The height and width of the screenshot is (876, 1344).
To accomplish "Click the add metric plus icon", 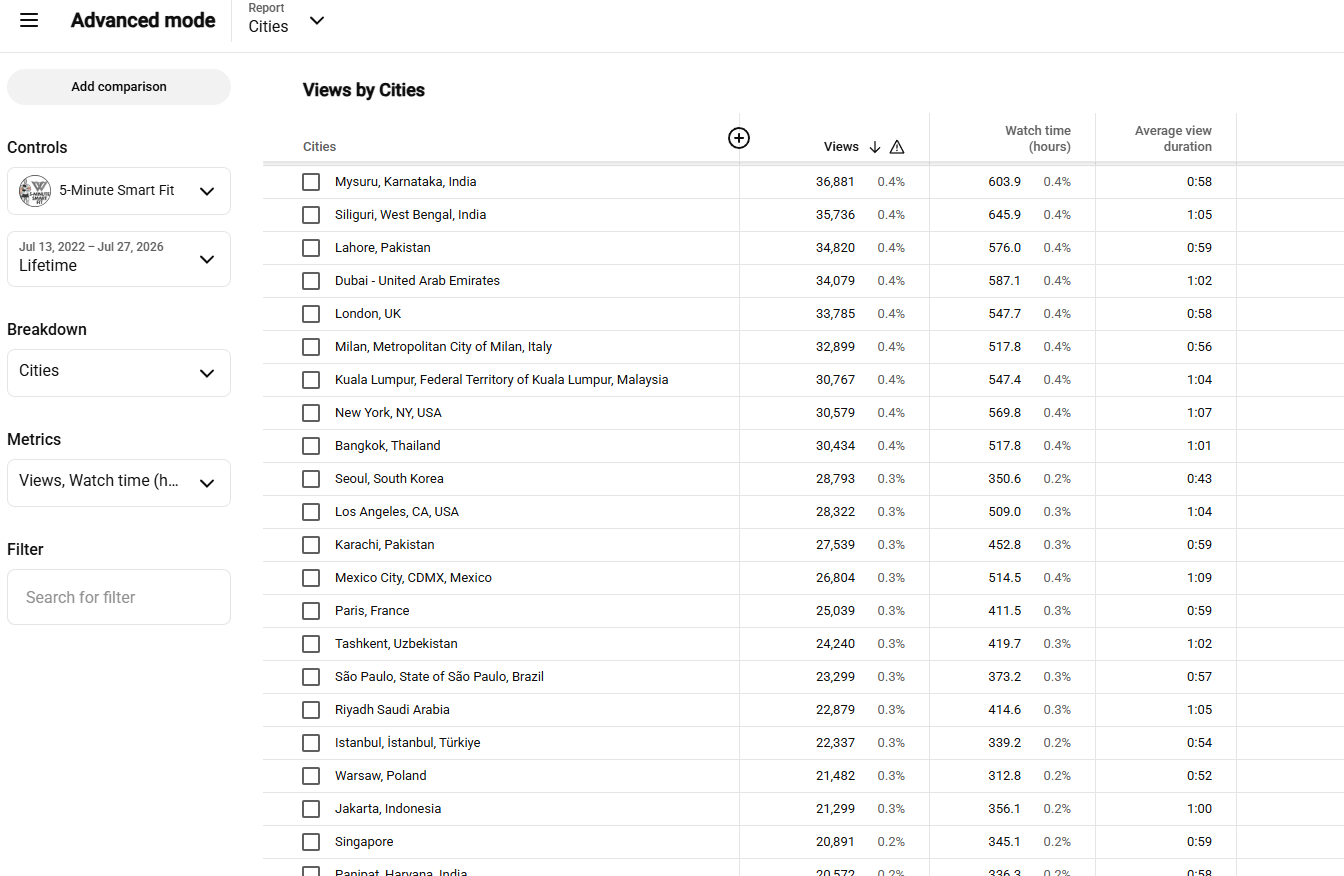I will (739, 138).
